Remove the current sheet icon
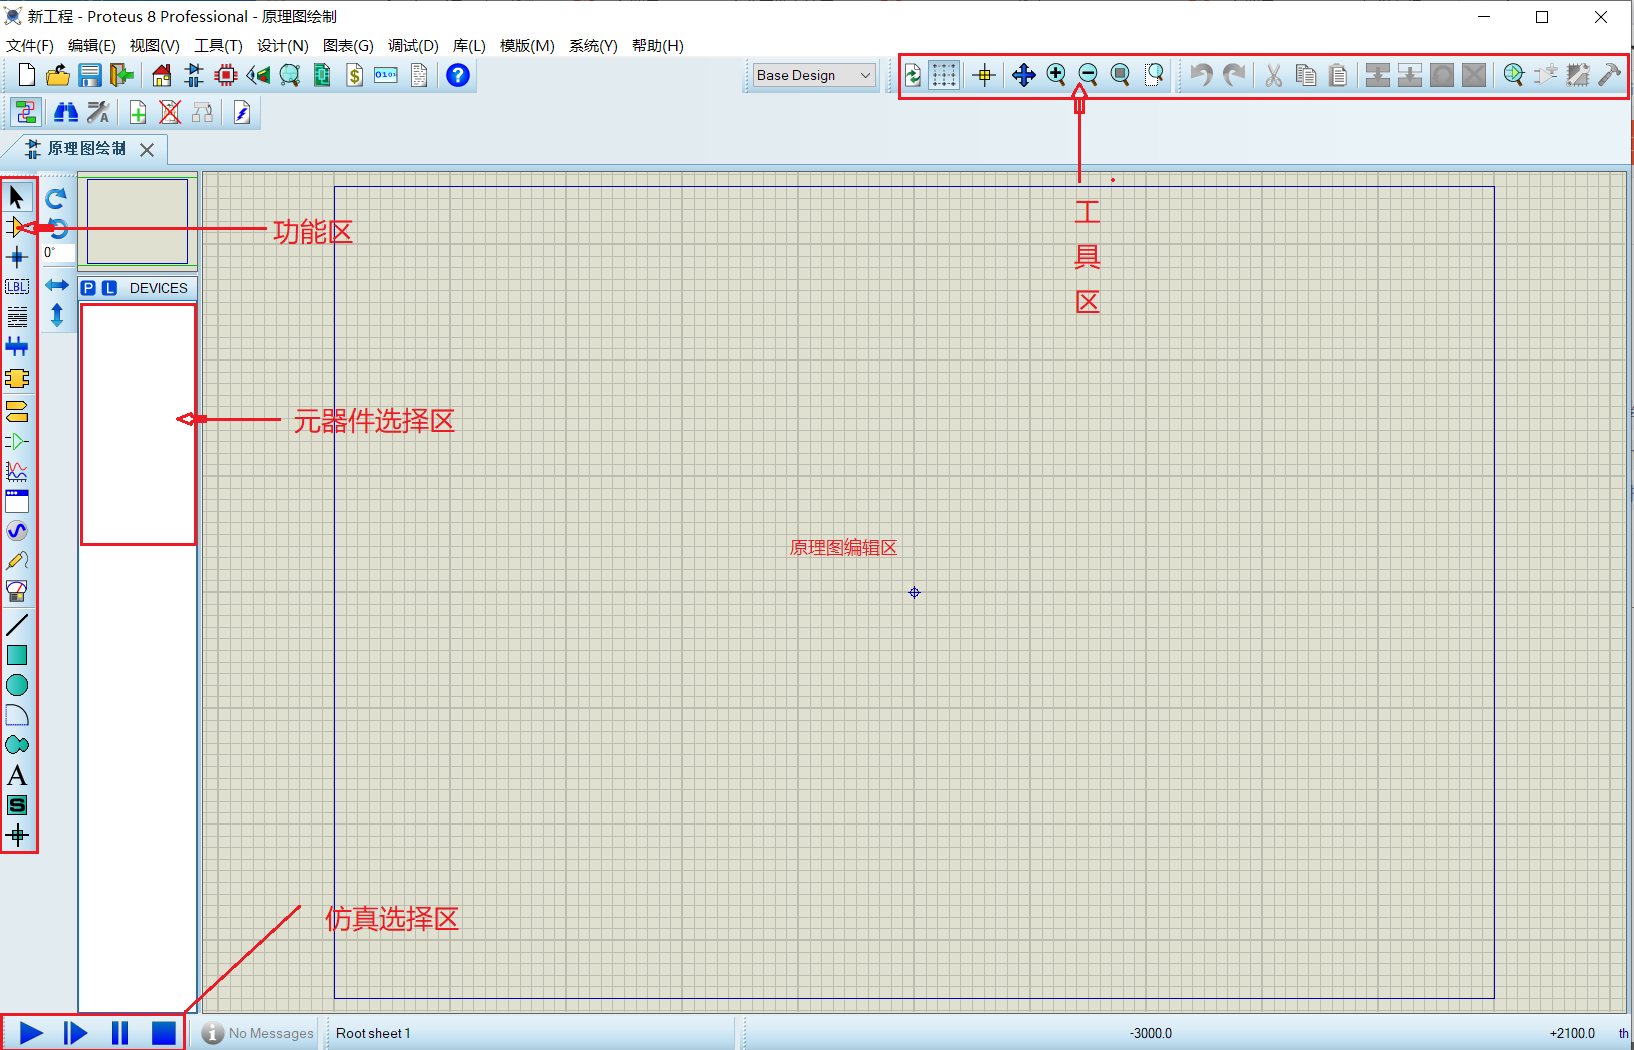Image resolution: width=1634 pixels, height=1050 pixels. 170,112
